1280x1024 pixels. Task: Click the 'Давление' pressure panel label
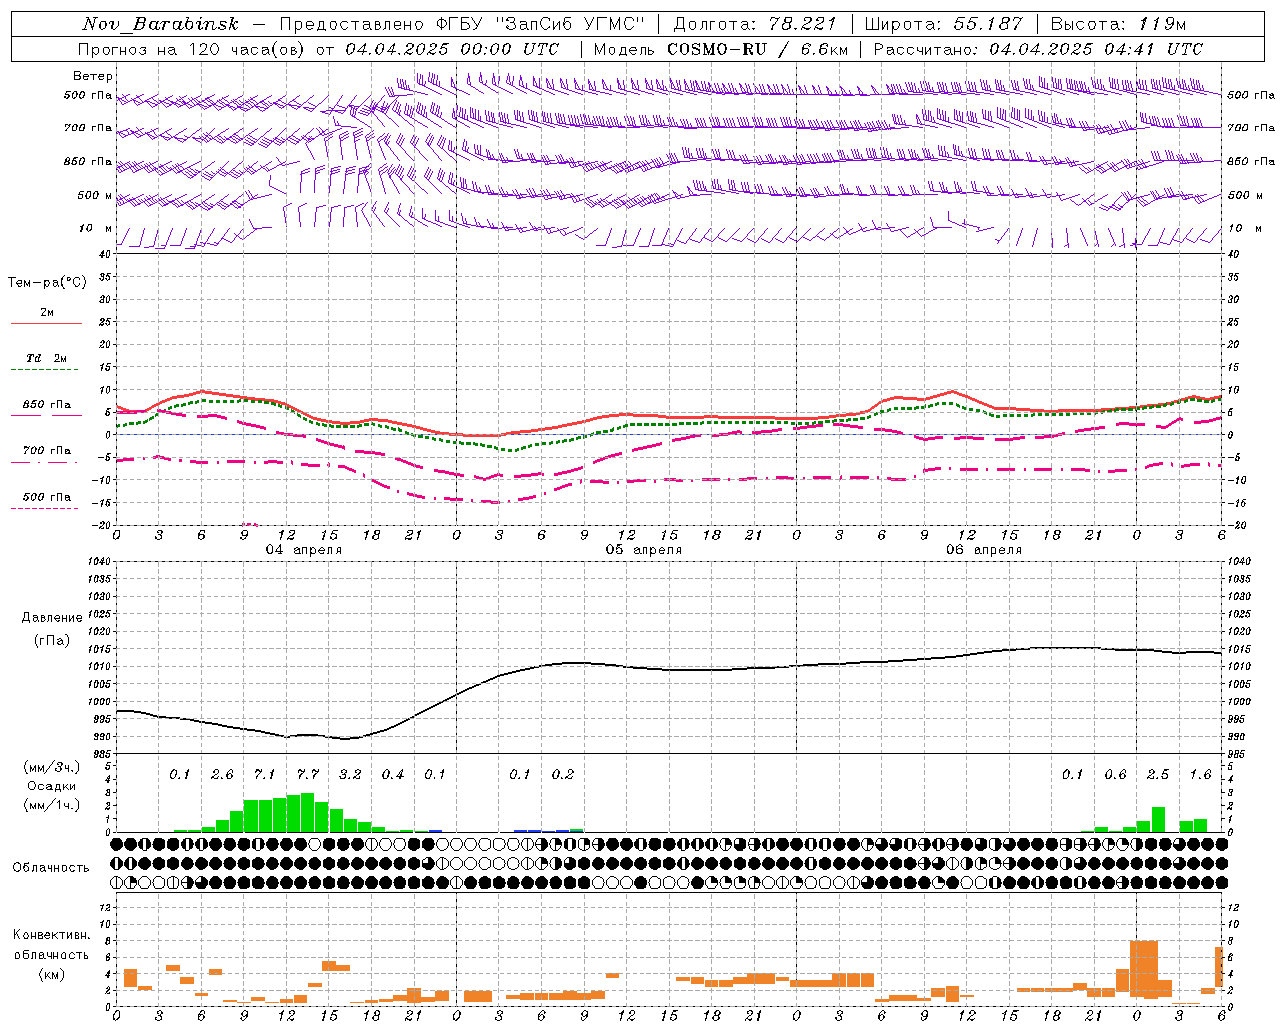52,617
